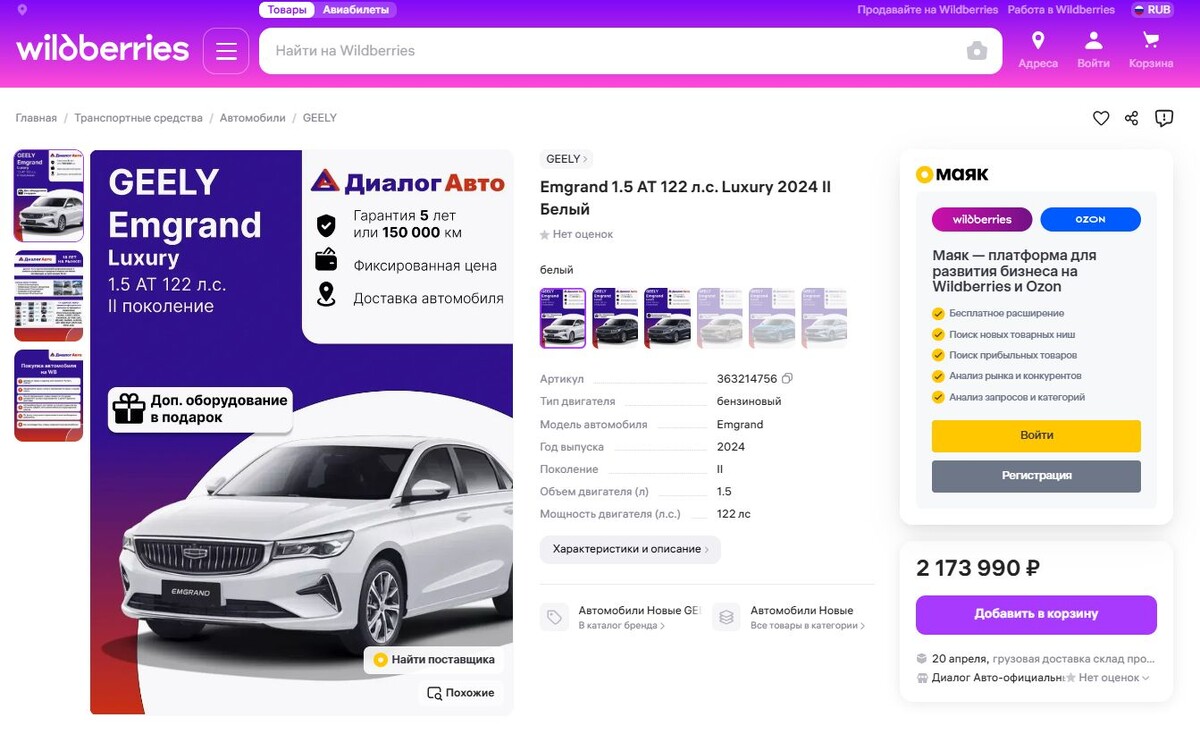Click the report complaint speech-bubble icon
Screen dimensions: 1200x734
pos(1164,118)
